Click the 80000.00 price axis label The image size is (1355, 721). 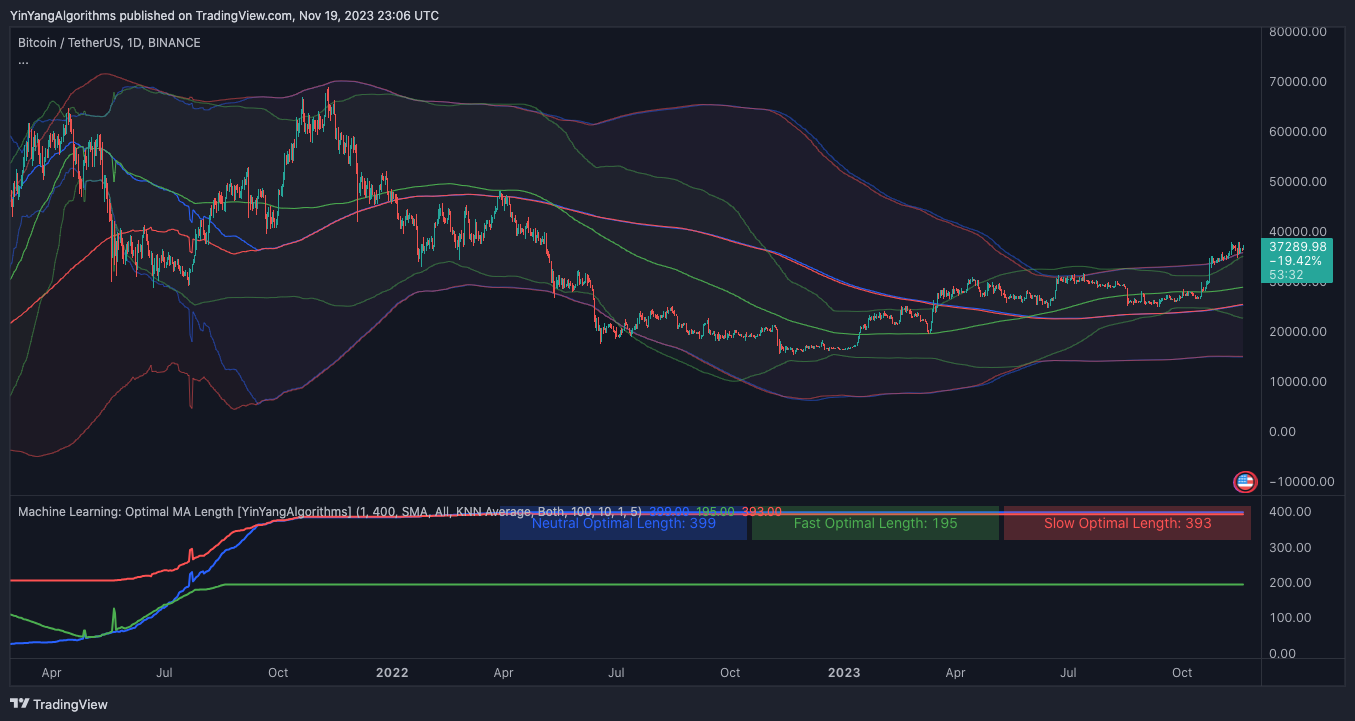1297,32
